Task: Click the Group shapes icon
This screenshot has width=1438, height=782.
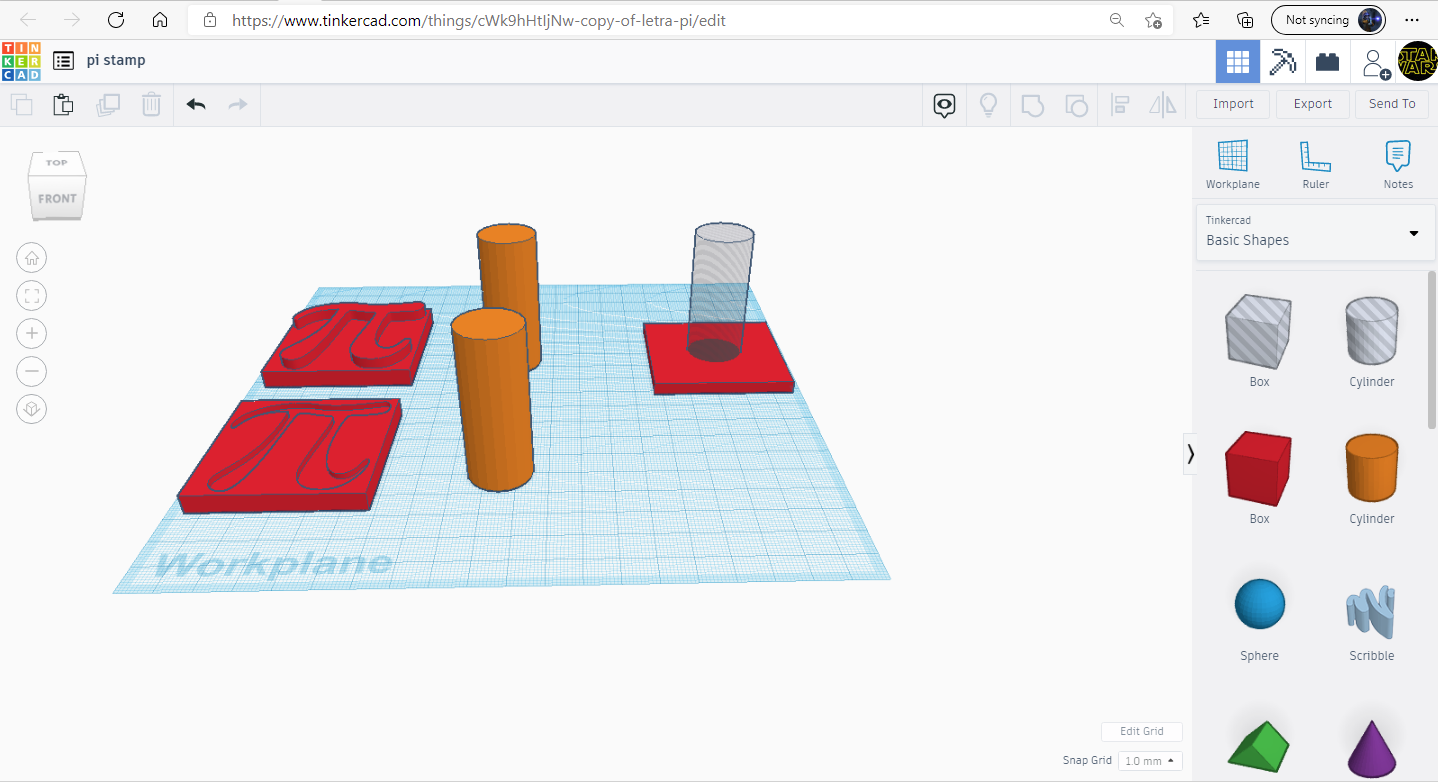Action: pyautogui.click(x=1032, y=105)
